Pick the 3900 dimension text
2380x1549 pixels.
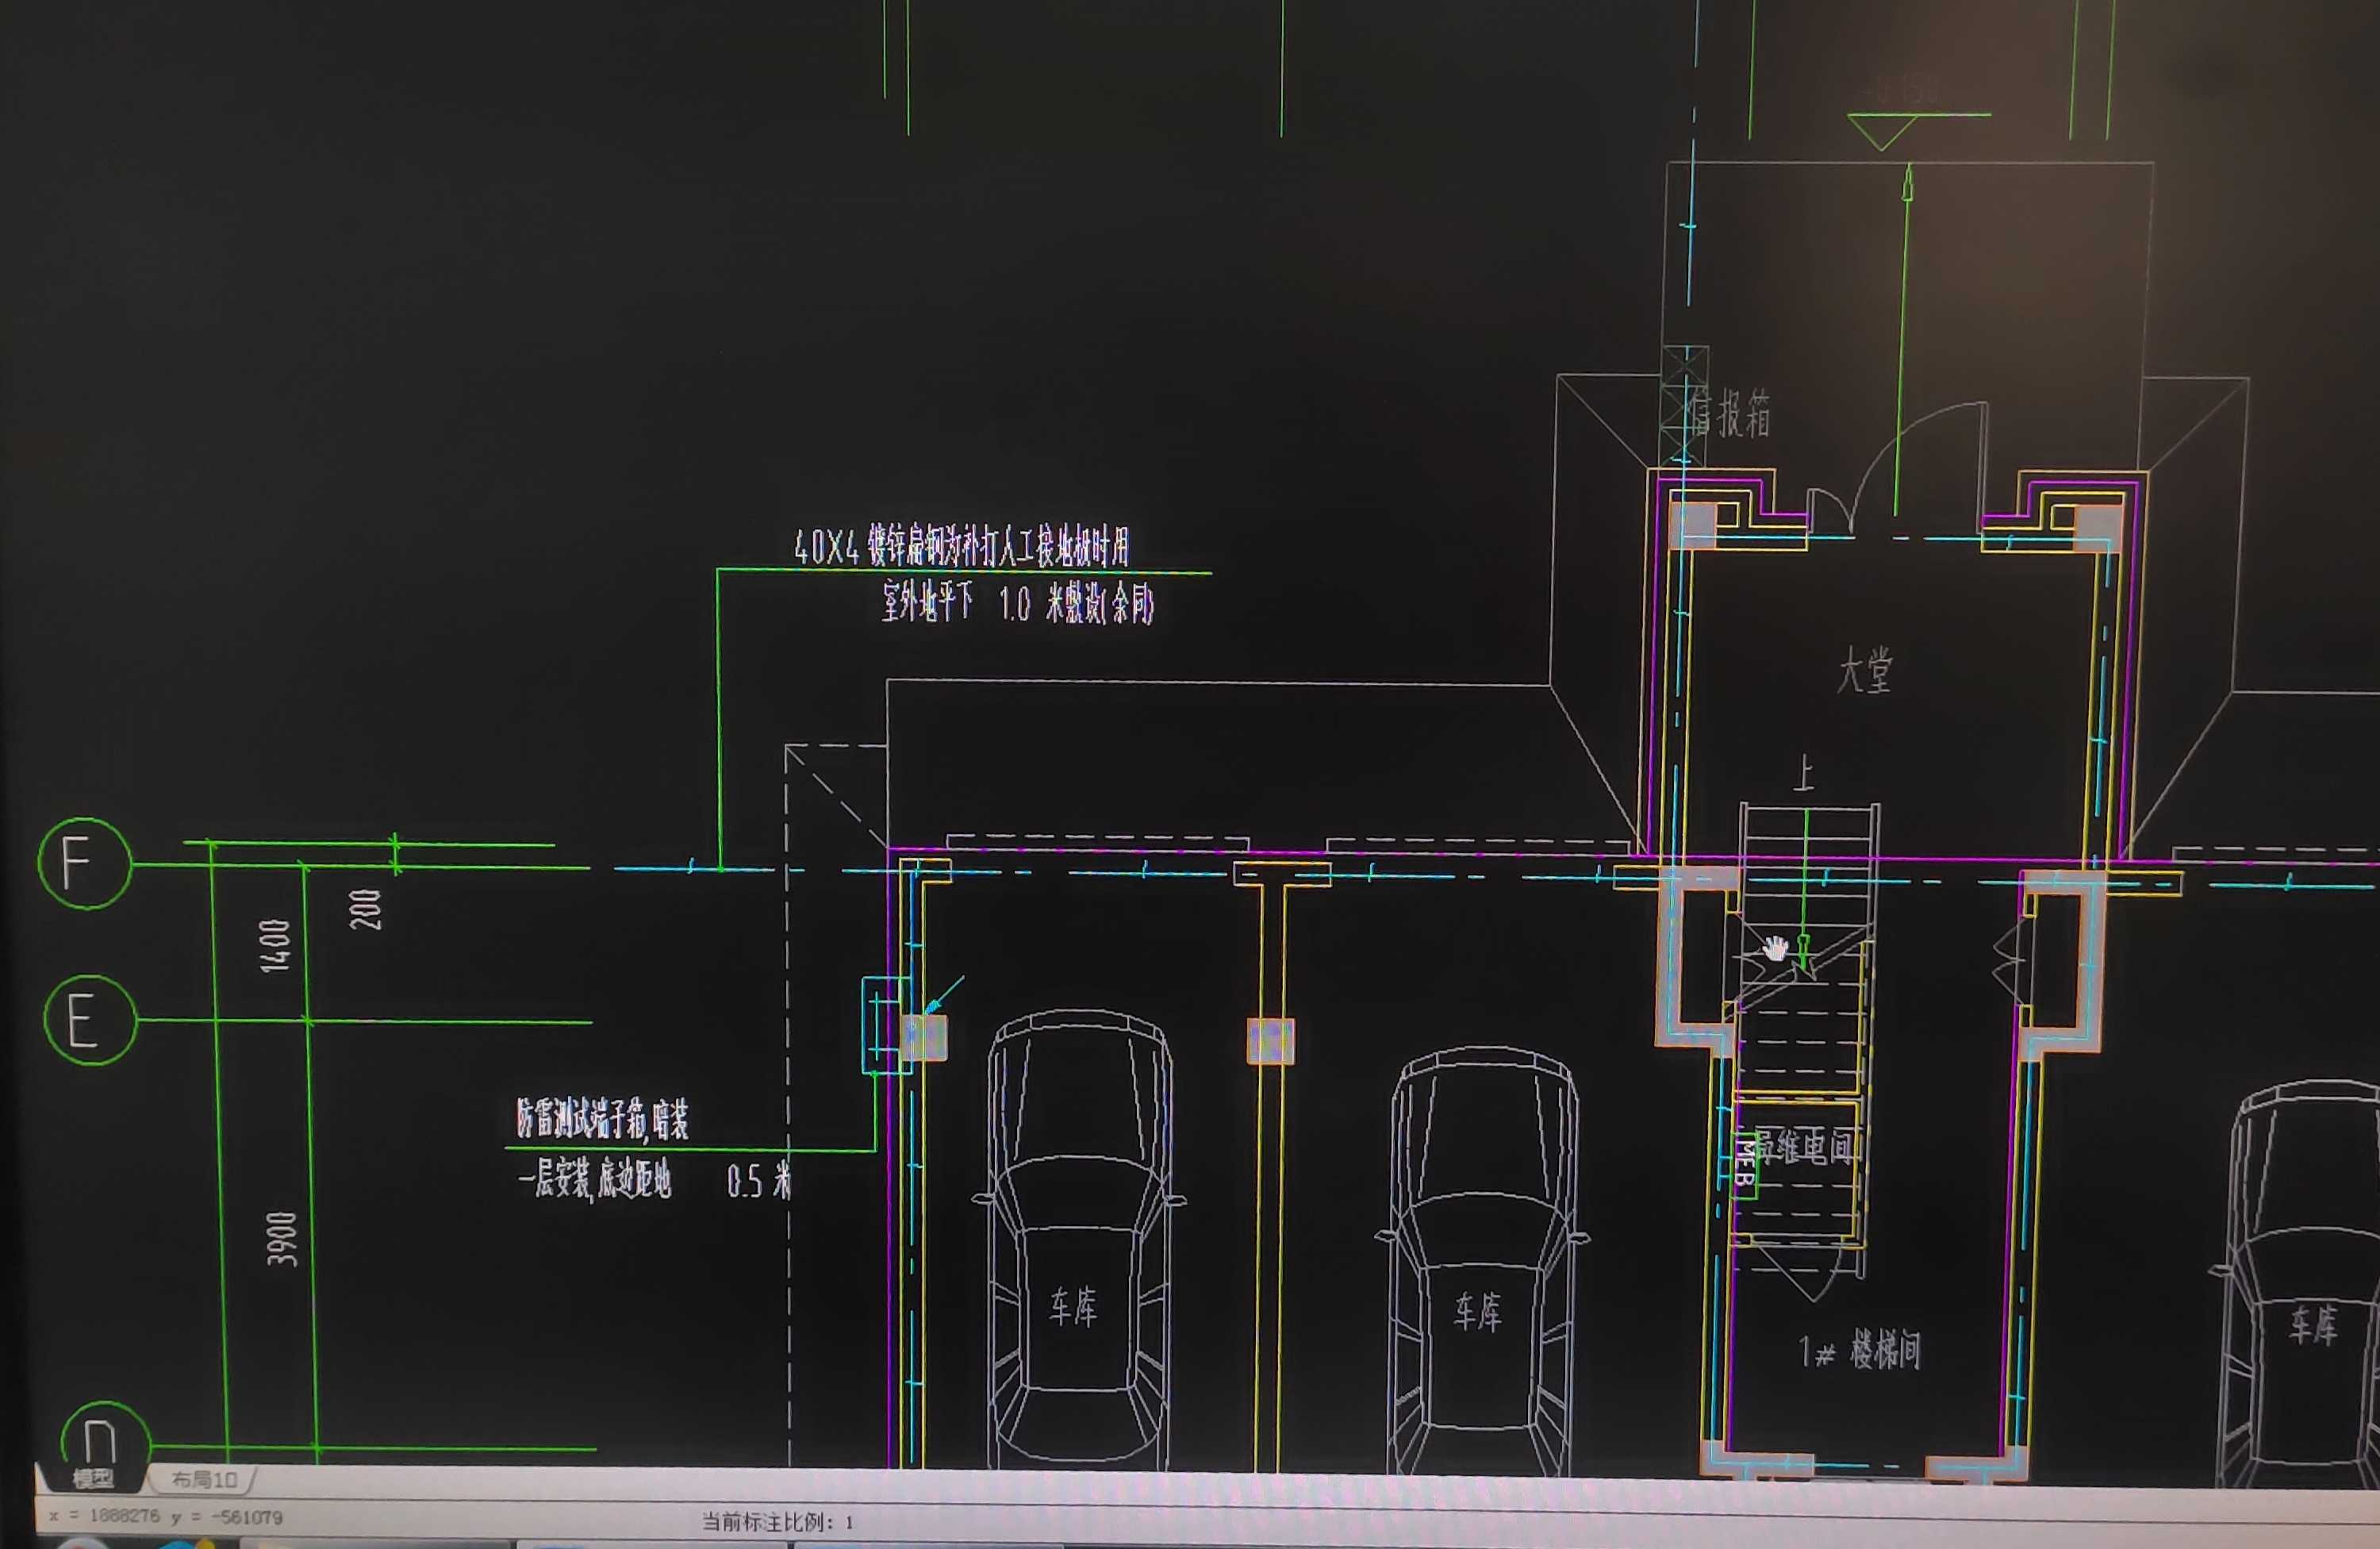click(283, 1239)
